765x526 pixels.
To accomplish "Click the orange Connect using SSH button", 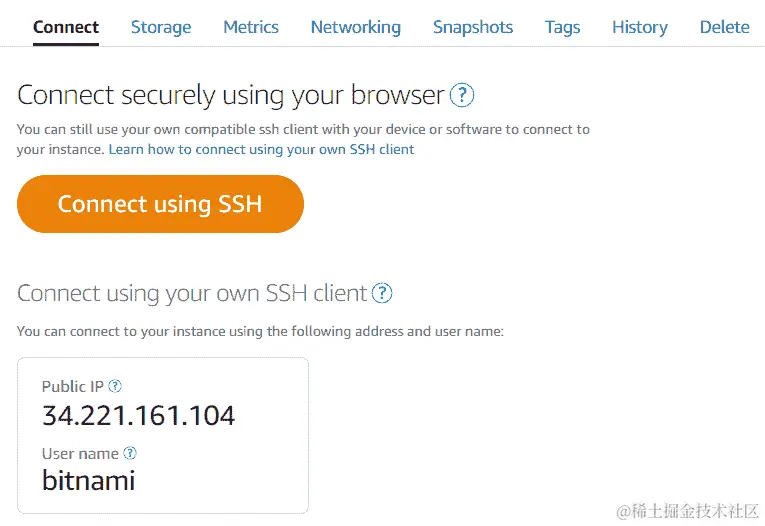I will tap(160, 204).
